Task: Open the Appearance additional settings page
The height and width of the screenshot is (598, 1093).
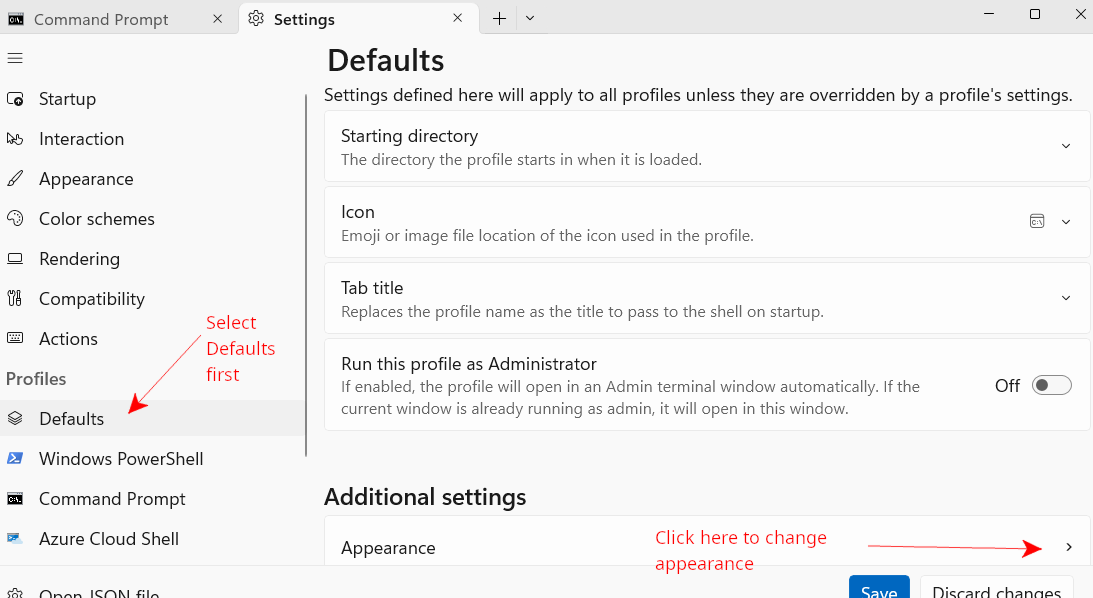Action: pyautogui.click(x=1068, y=546)
